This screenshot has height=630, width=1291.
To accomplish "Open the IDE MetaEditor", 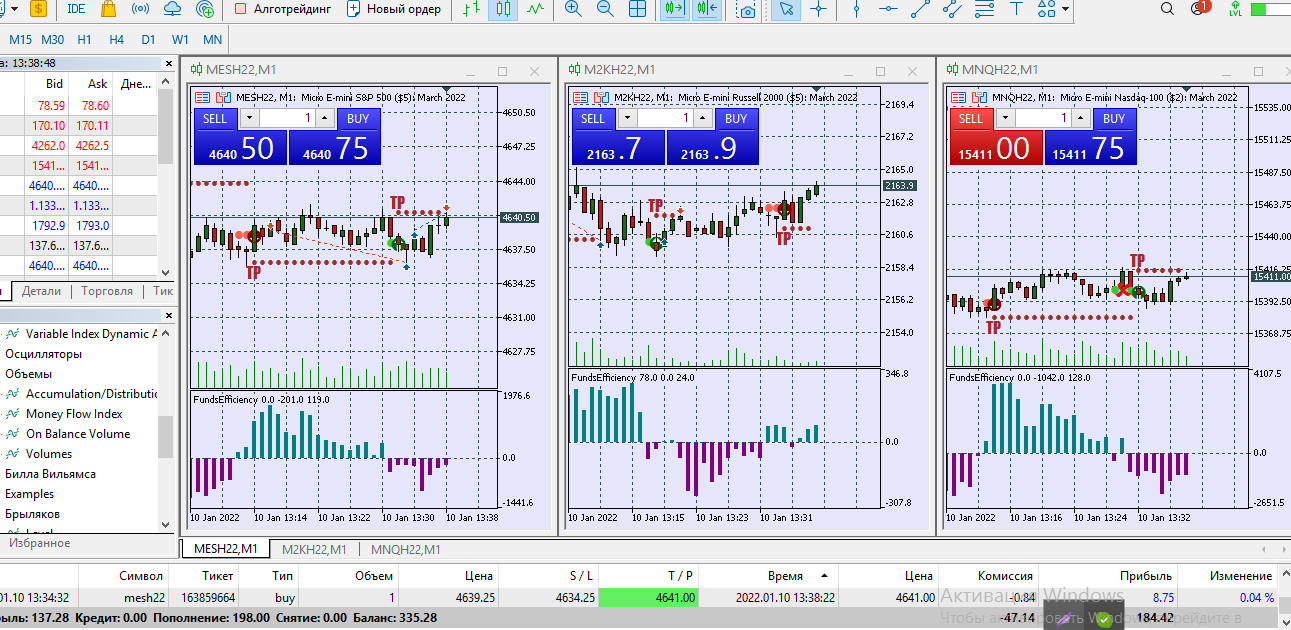I will tap(76, 9).
